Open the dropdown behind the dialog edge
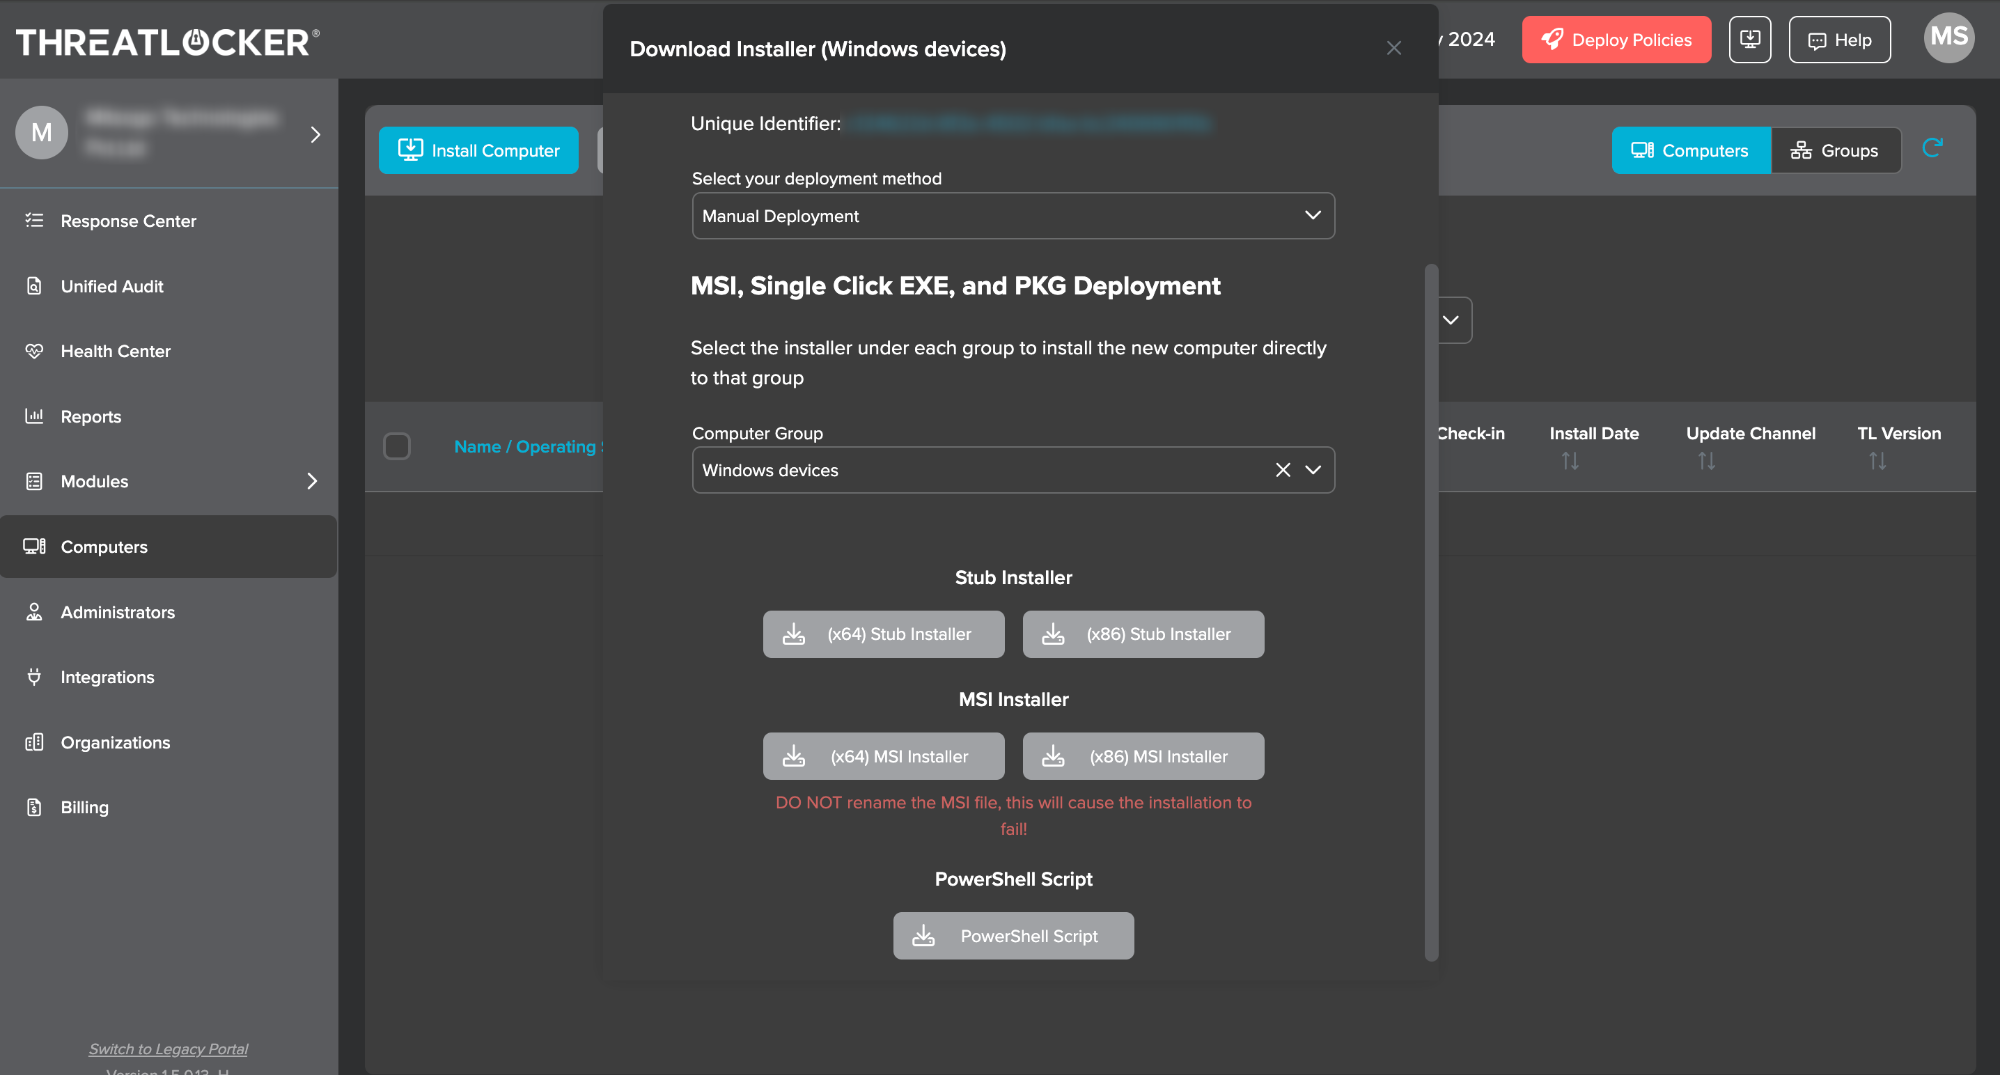Screen dimensions: 2000x1075 1453,320
